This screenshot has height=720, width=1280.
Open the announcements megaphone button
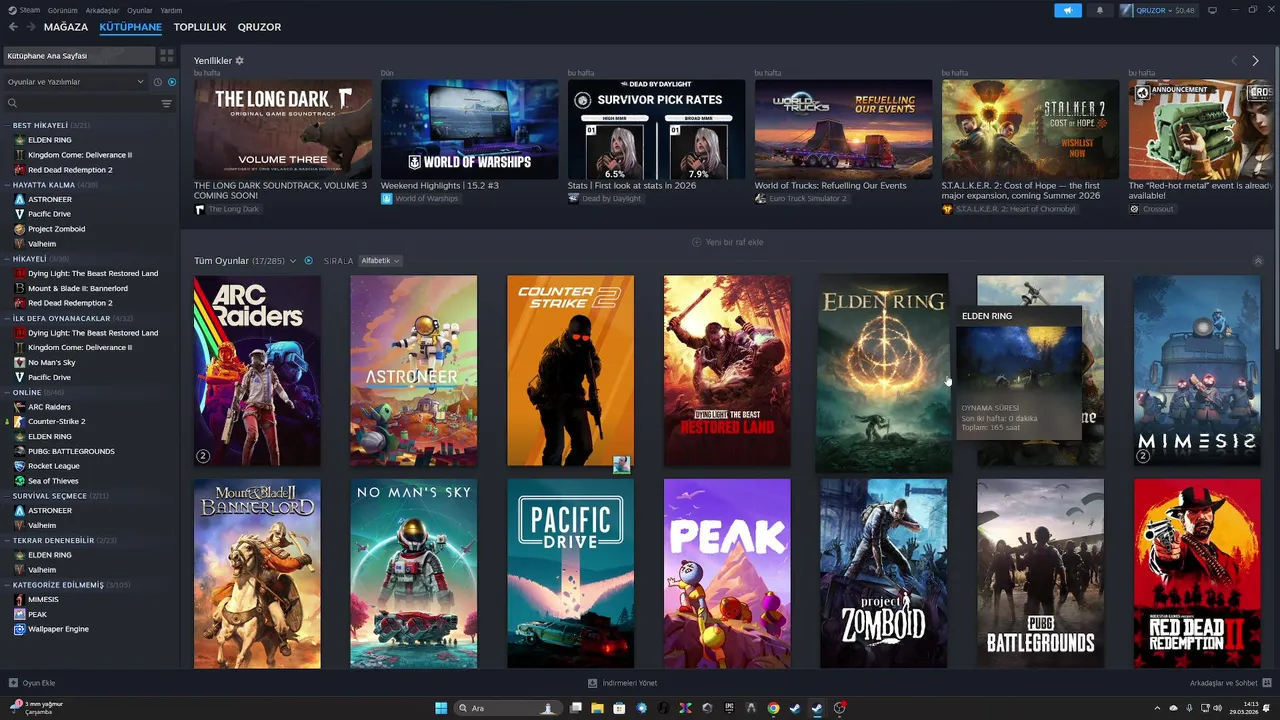pyautogui.click(x=1068, y=10)
